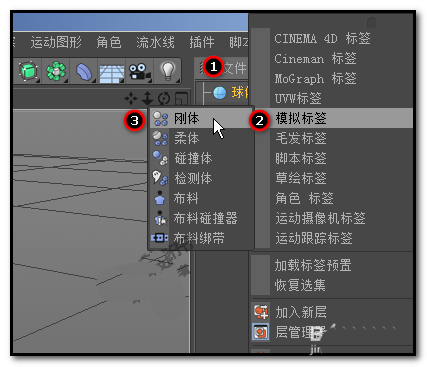Click 层管理器 menu entry
Viewport: 427px width, 367px height.
301,332
